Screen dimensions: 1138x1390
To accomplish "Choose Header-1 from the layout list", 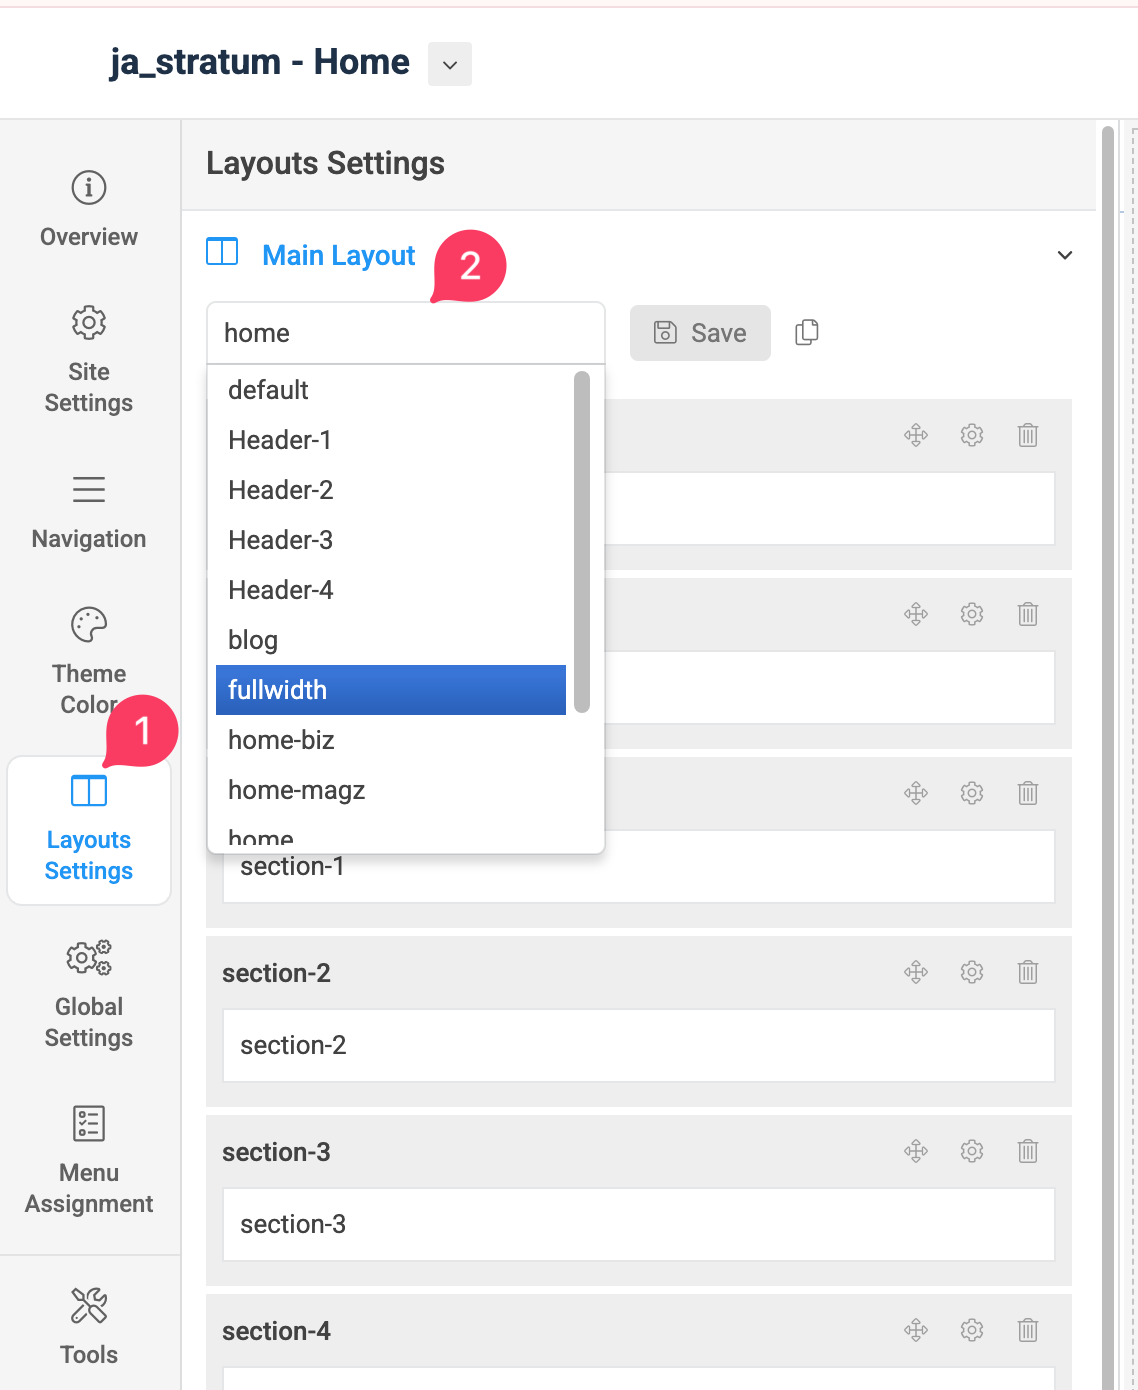I will pyautogui.click(x=391, y=440).
